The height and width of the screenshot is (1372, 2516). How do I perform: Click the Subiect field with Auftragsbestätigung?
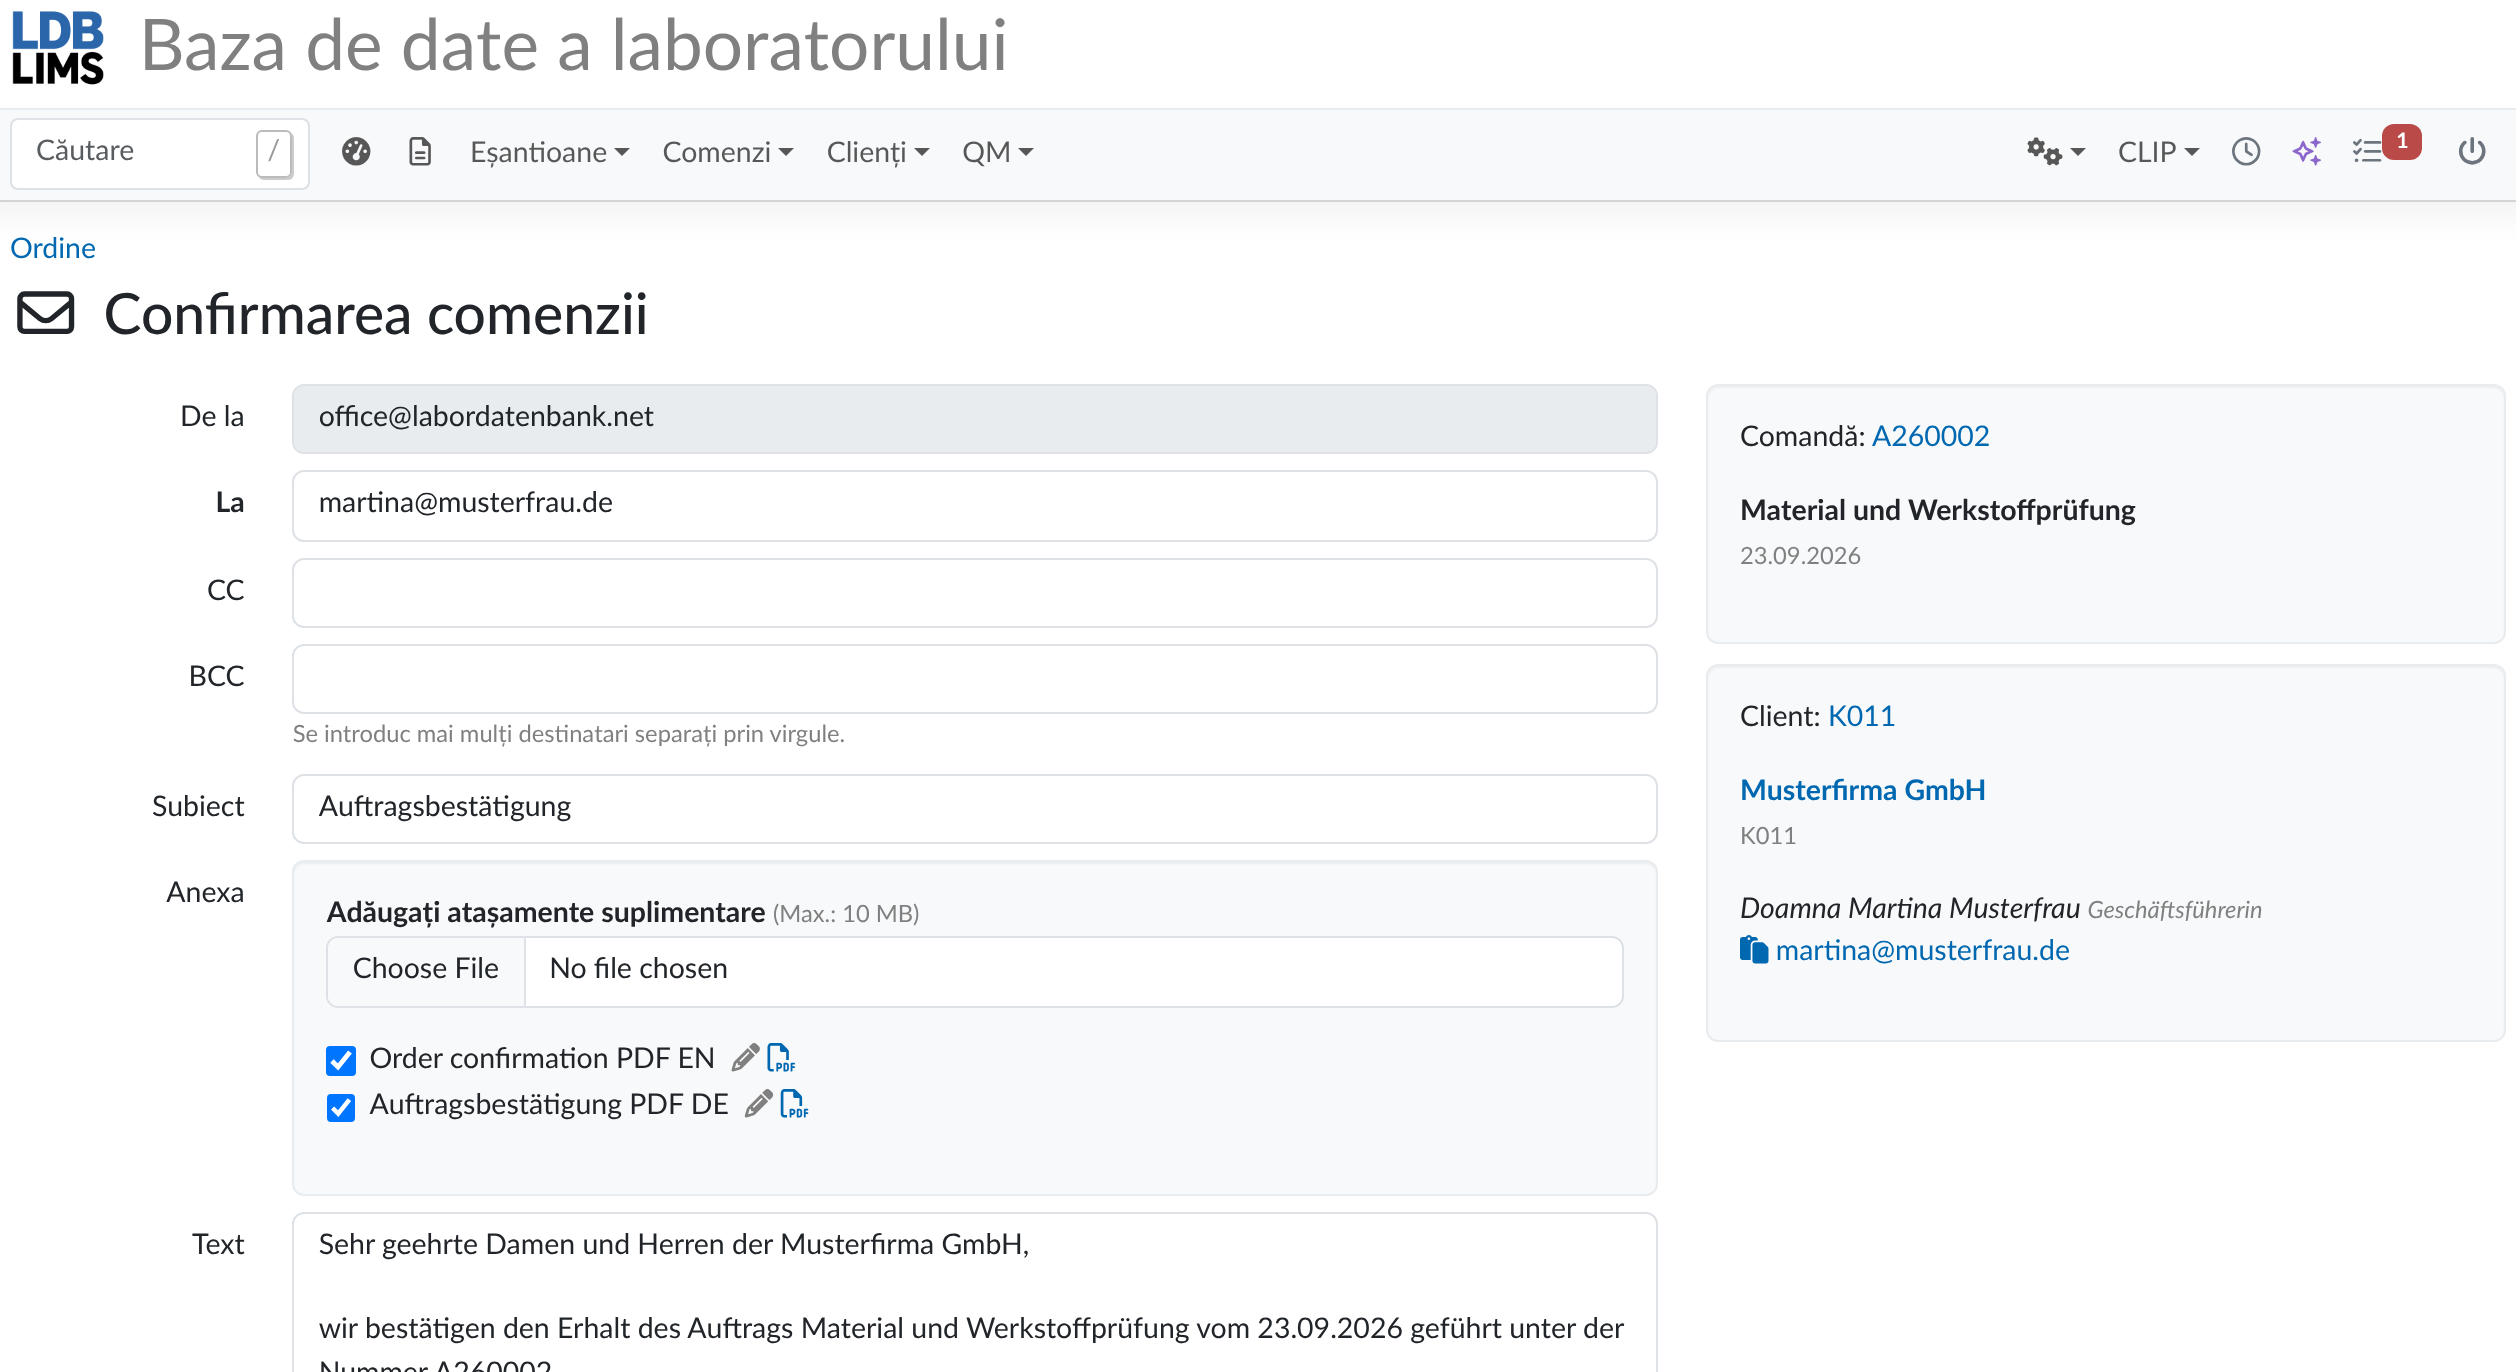(x=974, y=808)
